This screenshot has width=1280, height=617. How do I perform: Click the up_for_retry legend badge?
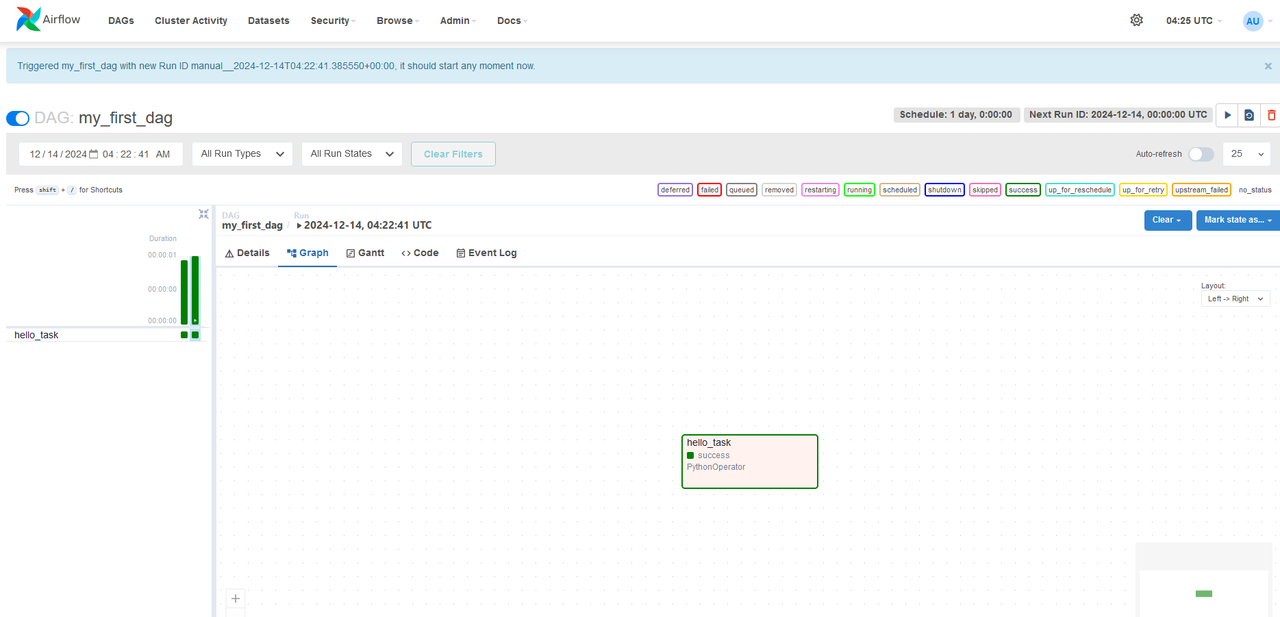(x=1143, y=190)
